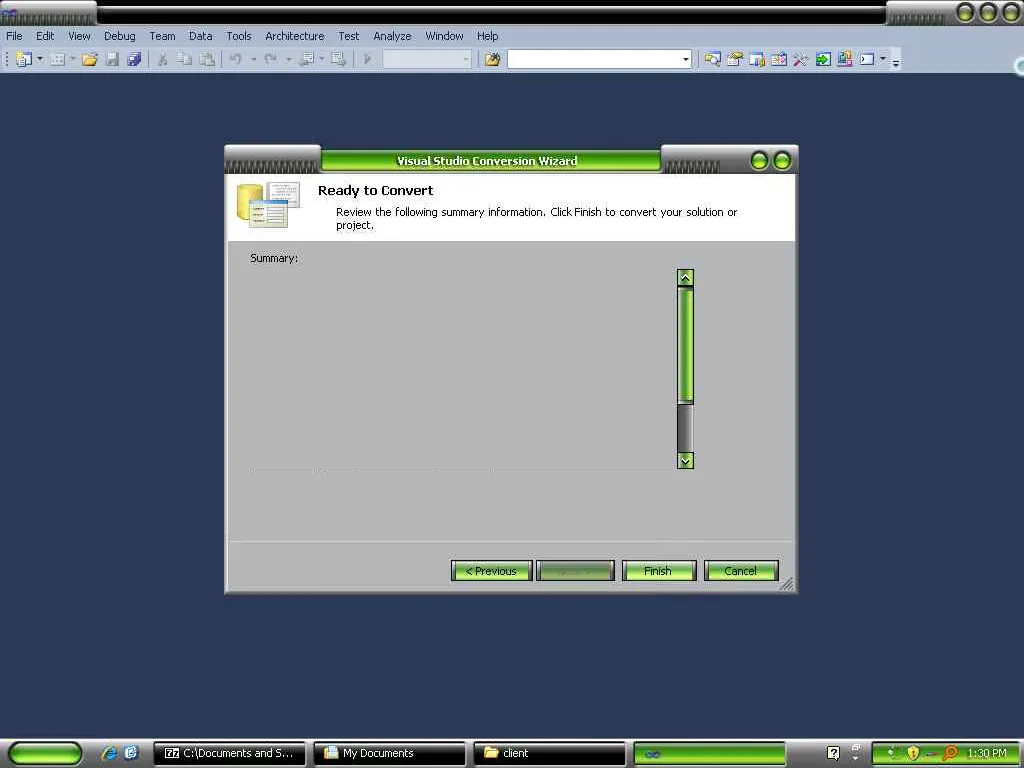Cancel the Conversion Wizard
Screen dimensions: 1024x768
(x=741, y=571)
